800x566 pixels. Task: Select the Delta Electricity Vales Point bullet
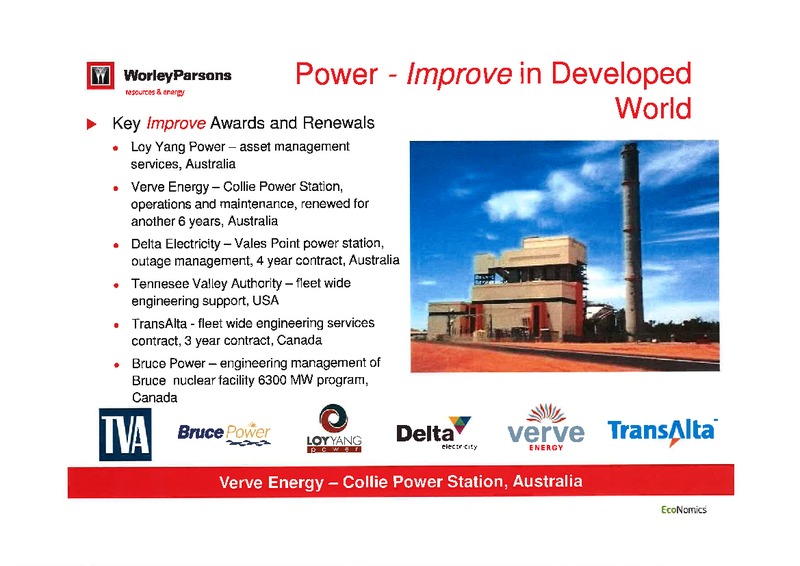(x=265, y=252)
